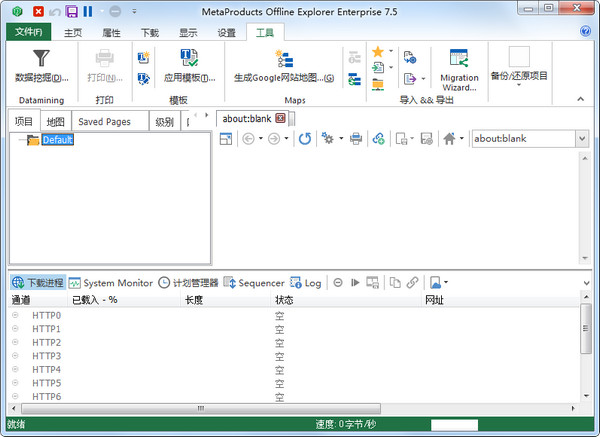Screen dimensions: 600x437
Task: Switch to the 文件(F) menu
Action: coord(29,32)
